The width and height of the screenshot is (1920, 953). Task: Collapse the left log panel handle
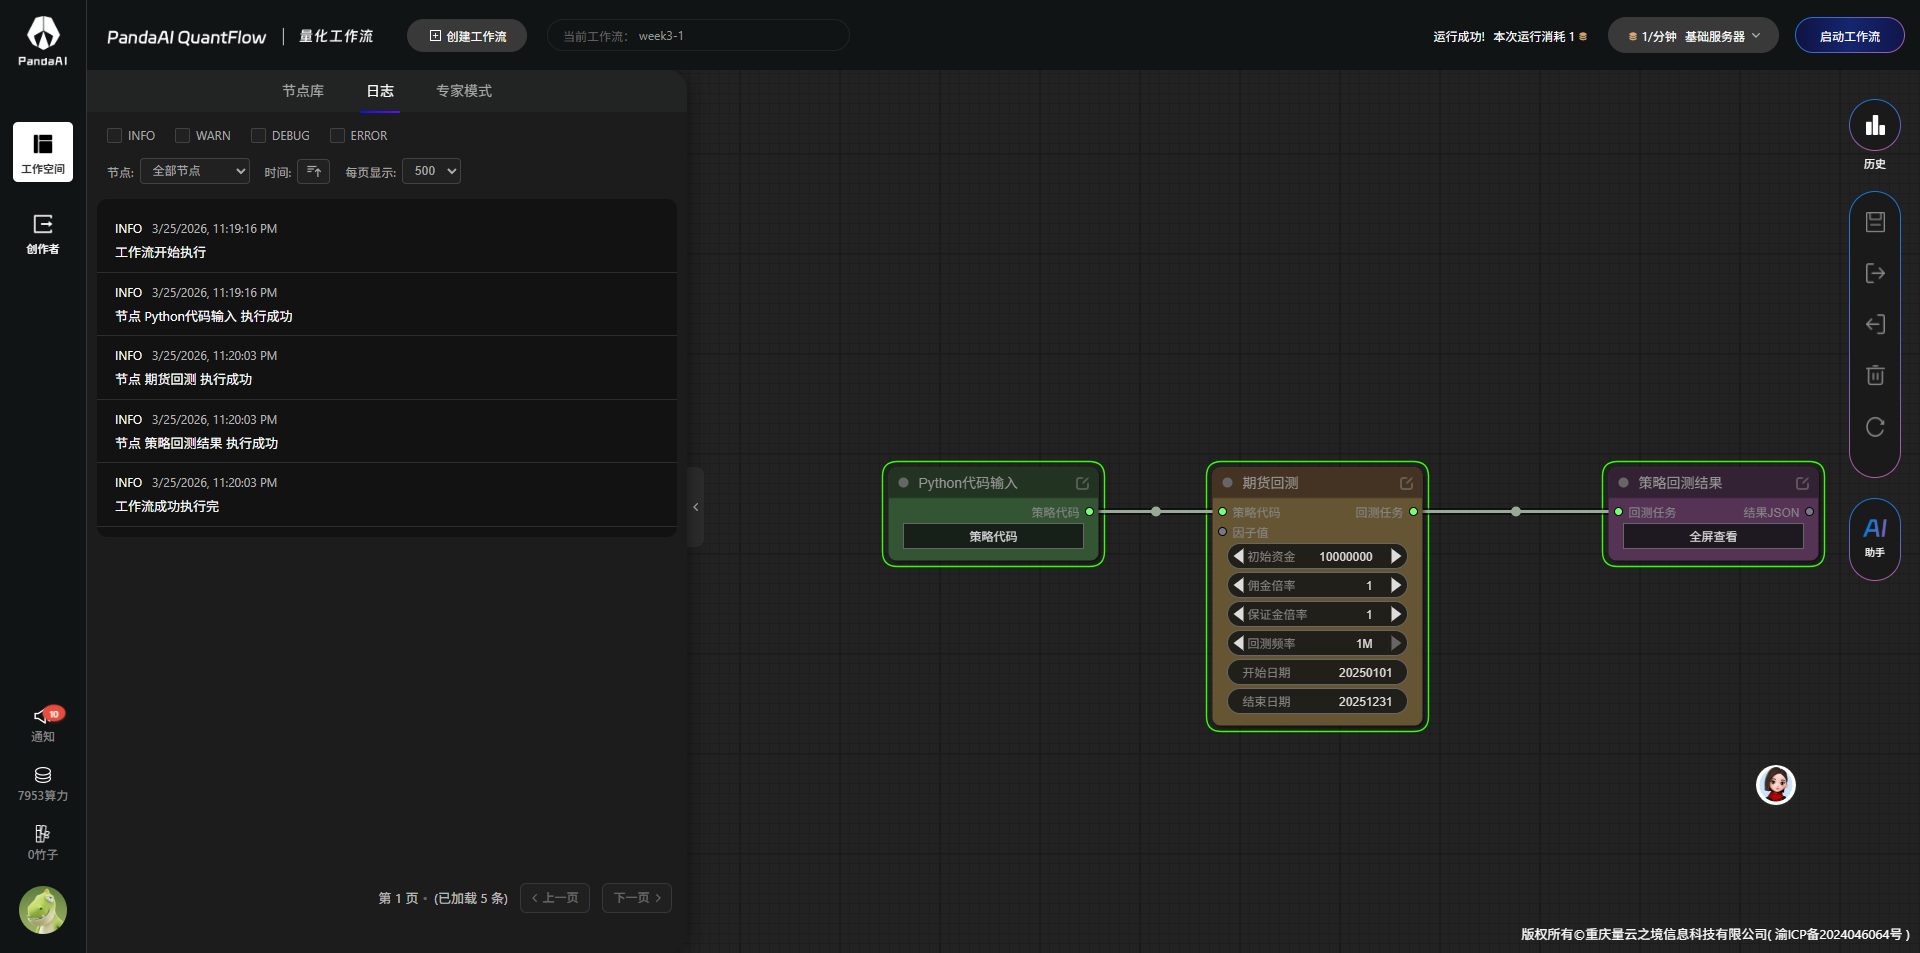[x=696, y=507]
